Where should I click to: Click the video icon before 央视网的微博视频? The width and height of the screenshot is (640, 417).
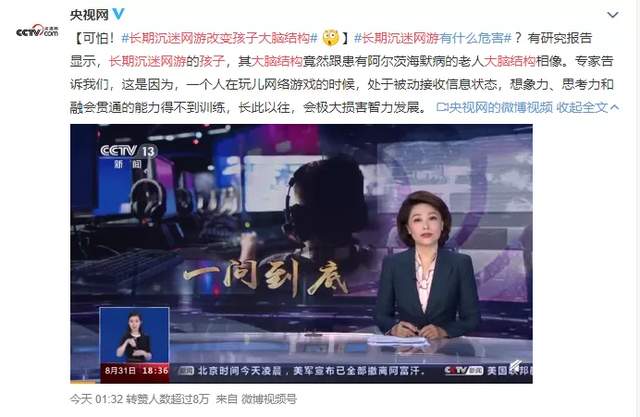(442, 107)
